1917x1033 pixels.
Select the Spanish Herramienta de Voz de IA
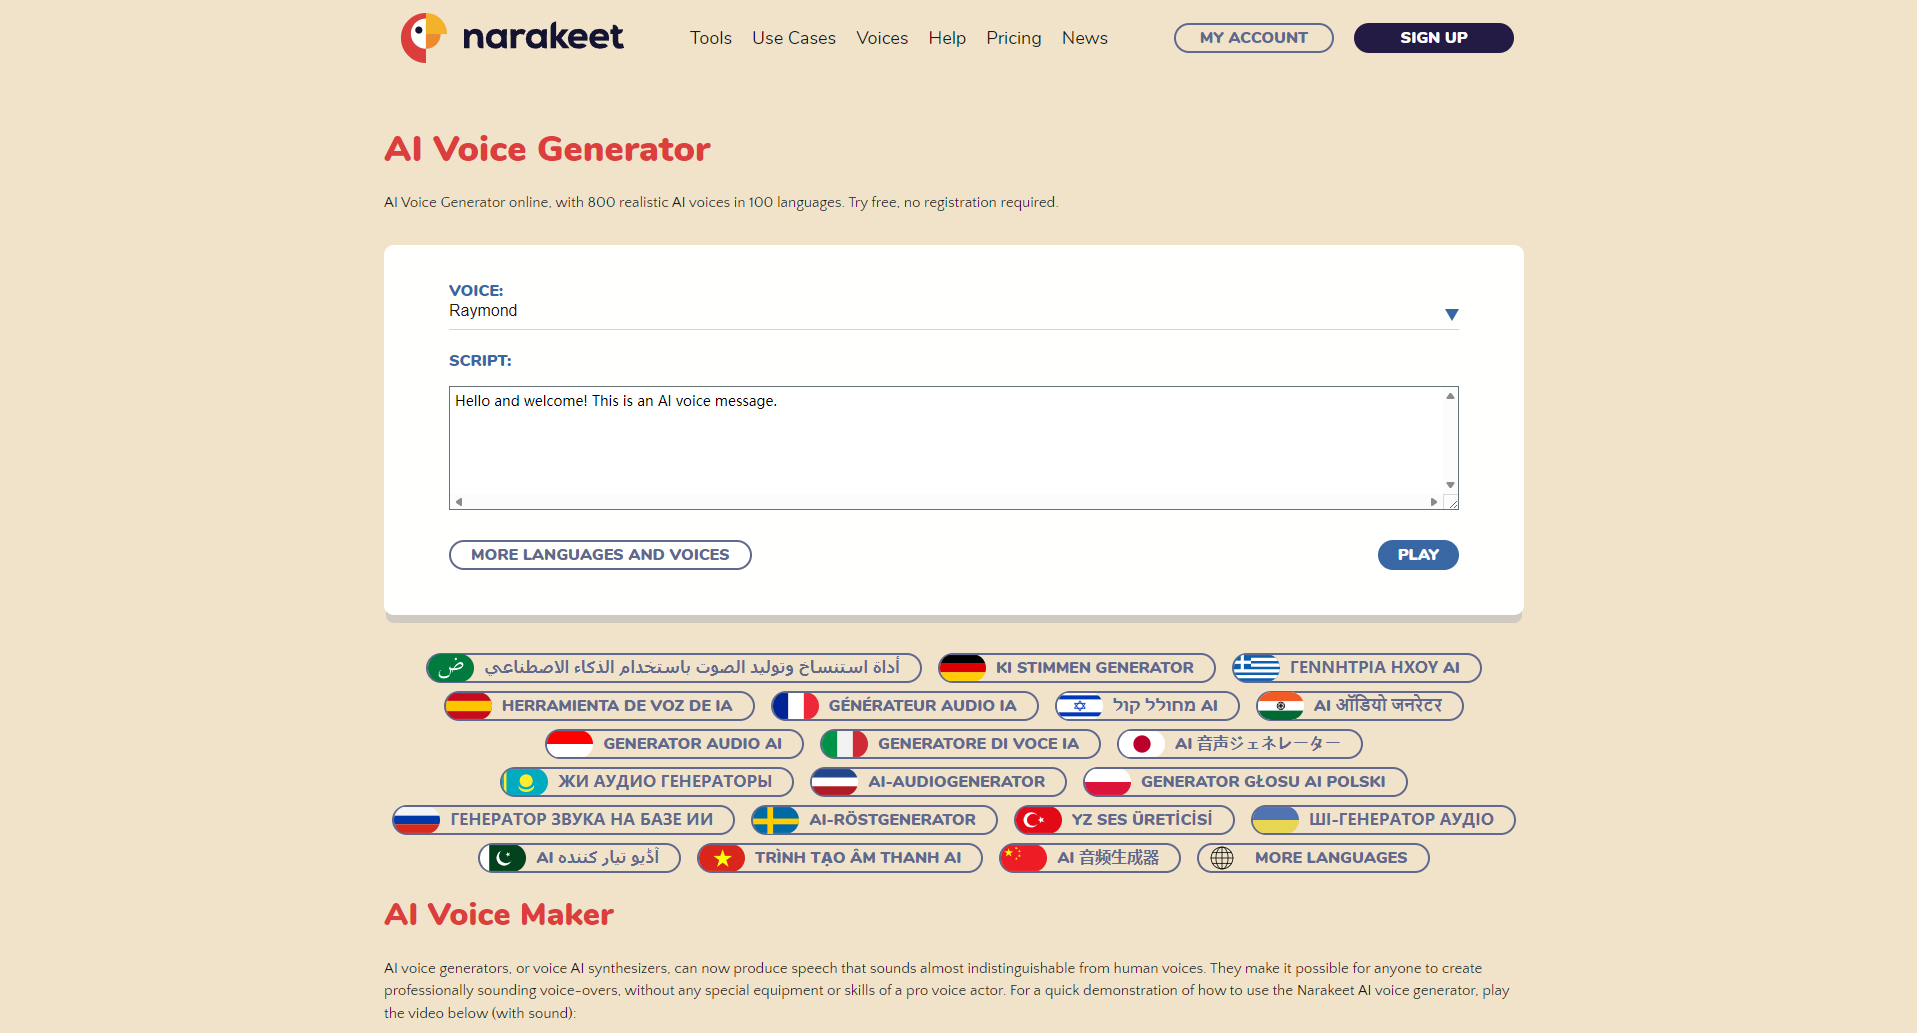click(598, 706)
